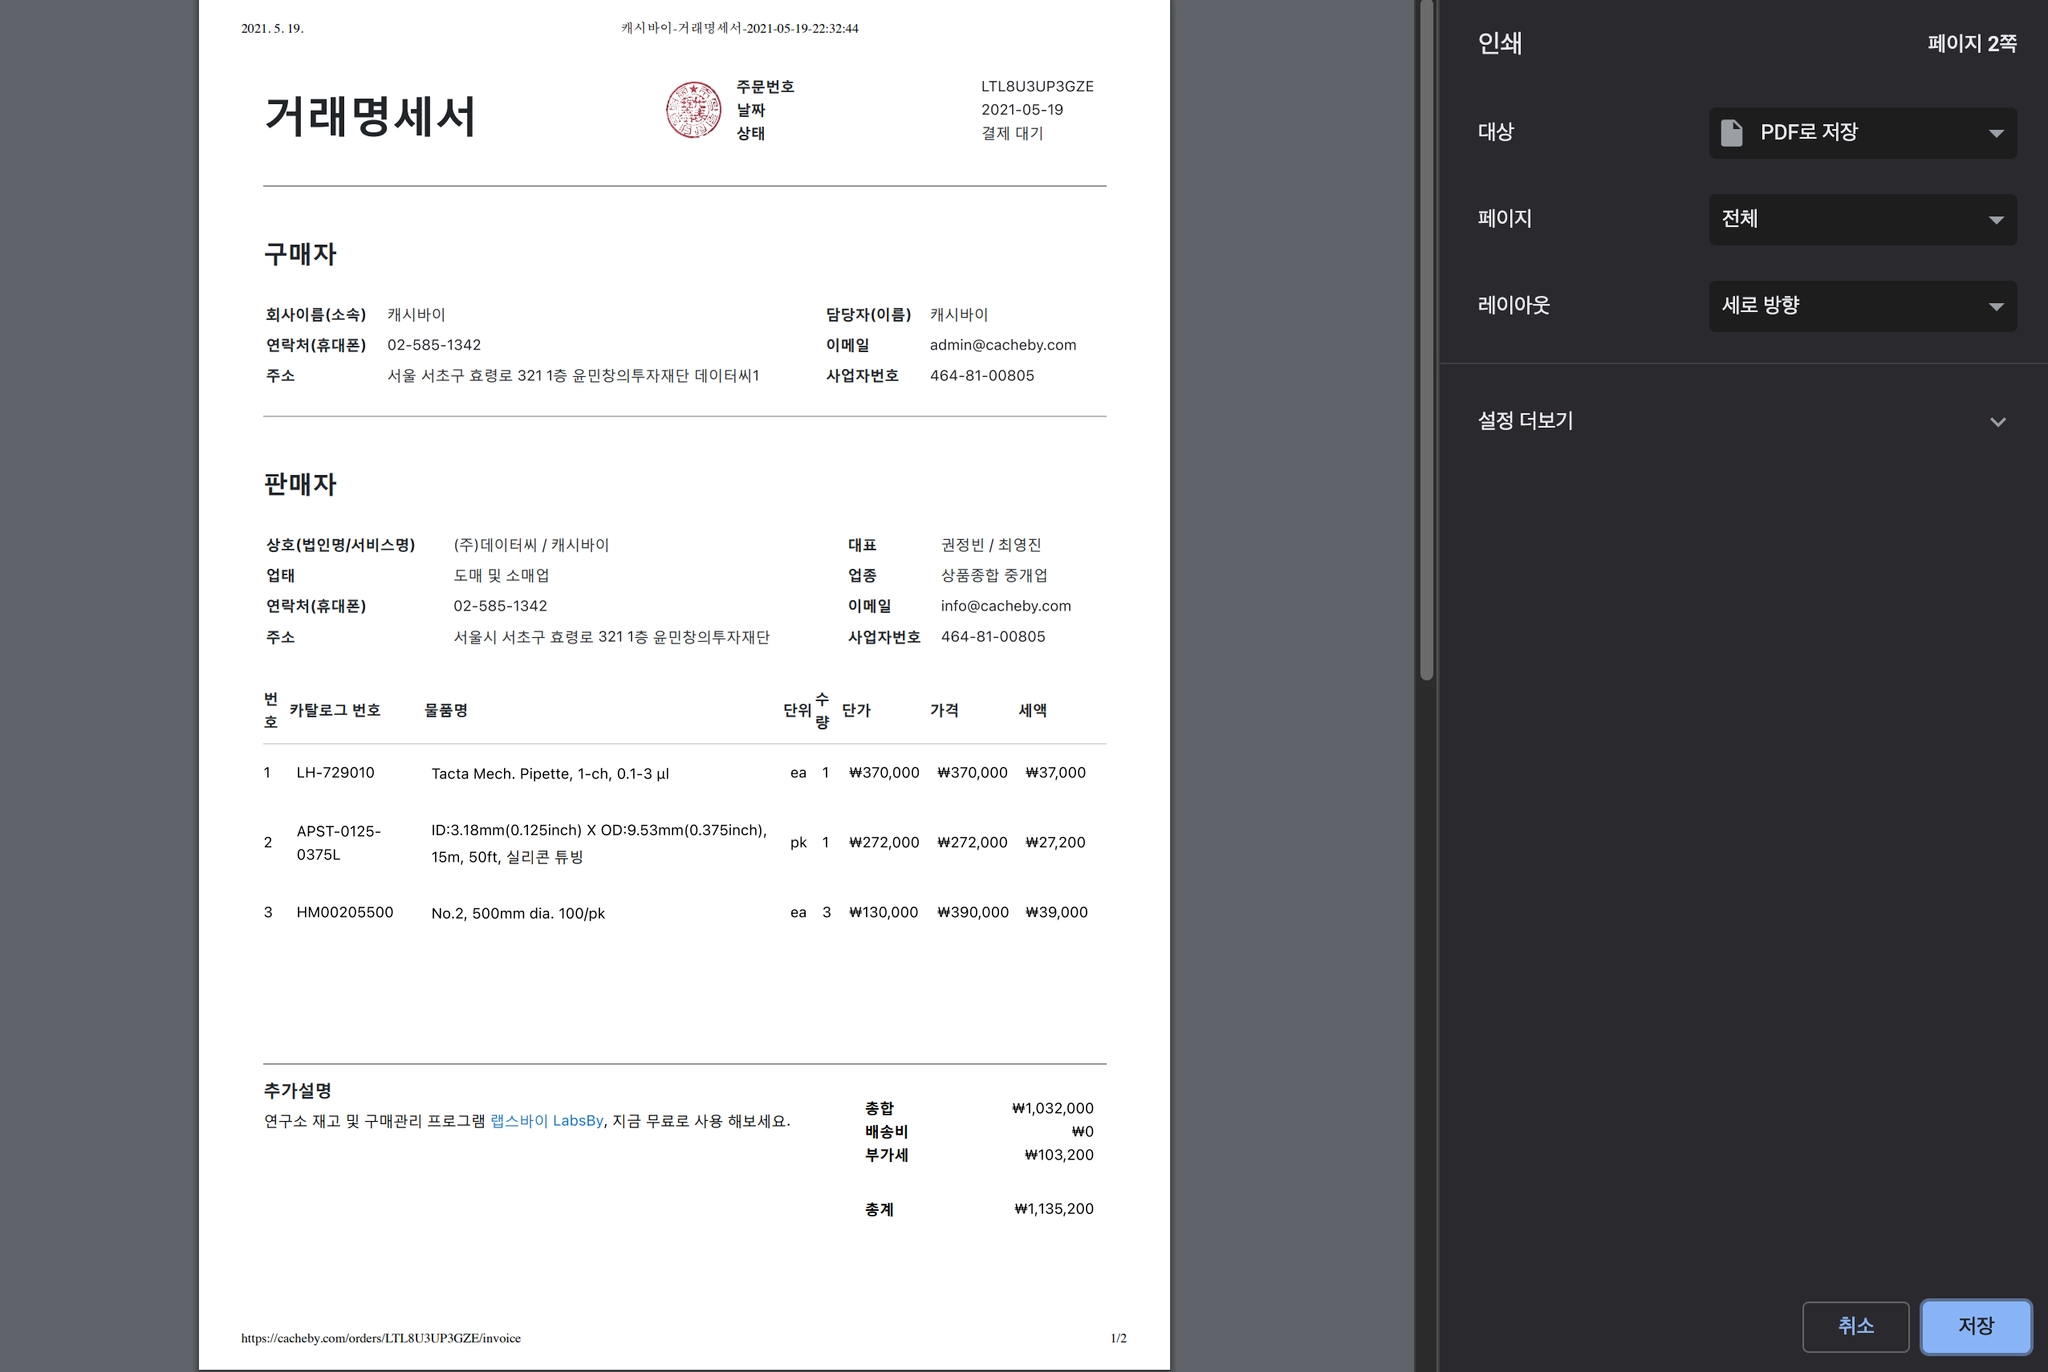Click the status value 결제 대기
Viewport: 2048px width, 1372px height.
coord(1012,133)
